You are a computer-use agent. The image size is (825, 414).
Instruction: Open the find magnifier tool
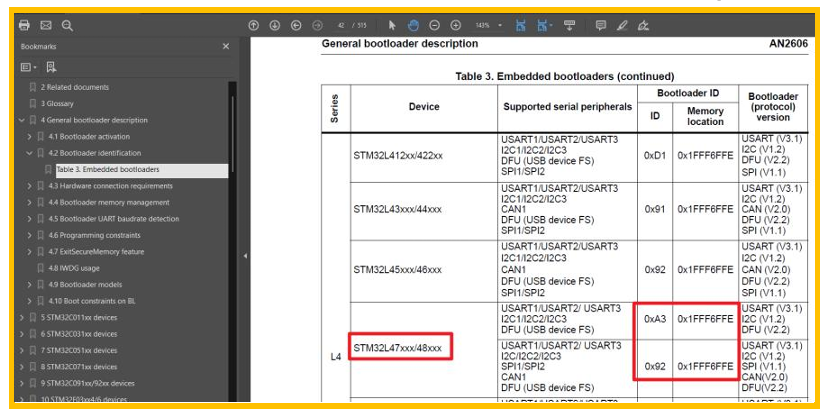tap(67, 25)
